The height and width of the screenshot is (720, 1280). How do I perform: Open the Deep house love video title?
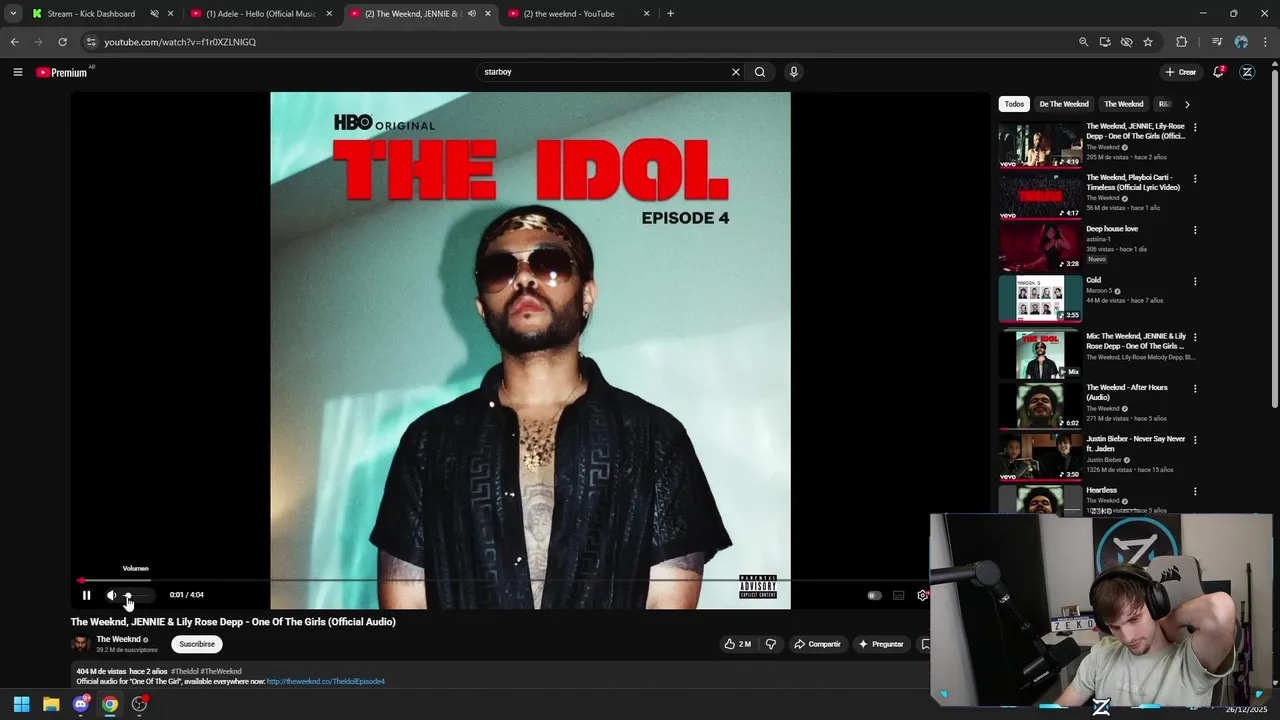(x=1112, y=229)
